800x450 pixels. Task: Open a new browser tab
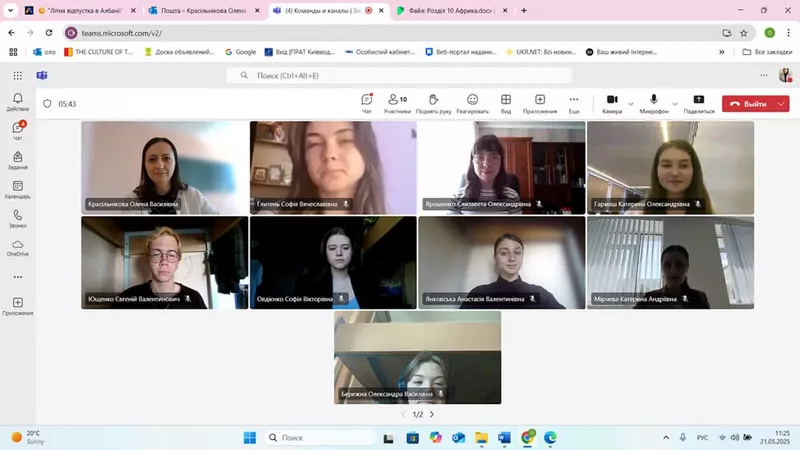(523, 10)
